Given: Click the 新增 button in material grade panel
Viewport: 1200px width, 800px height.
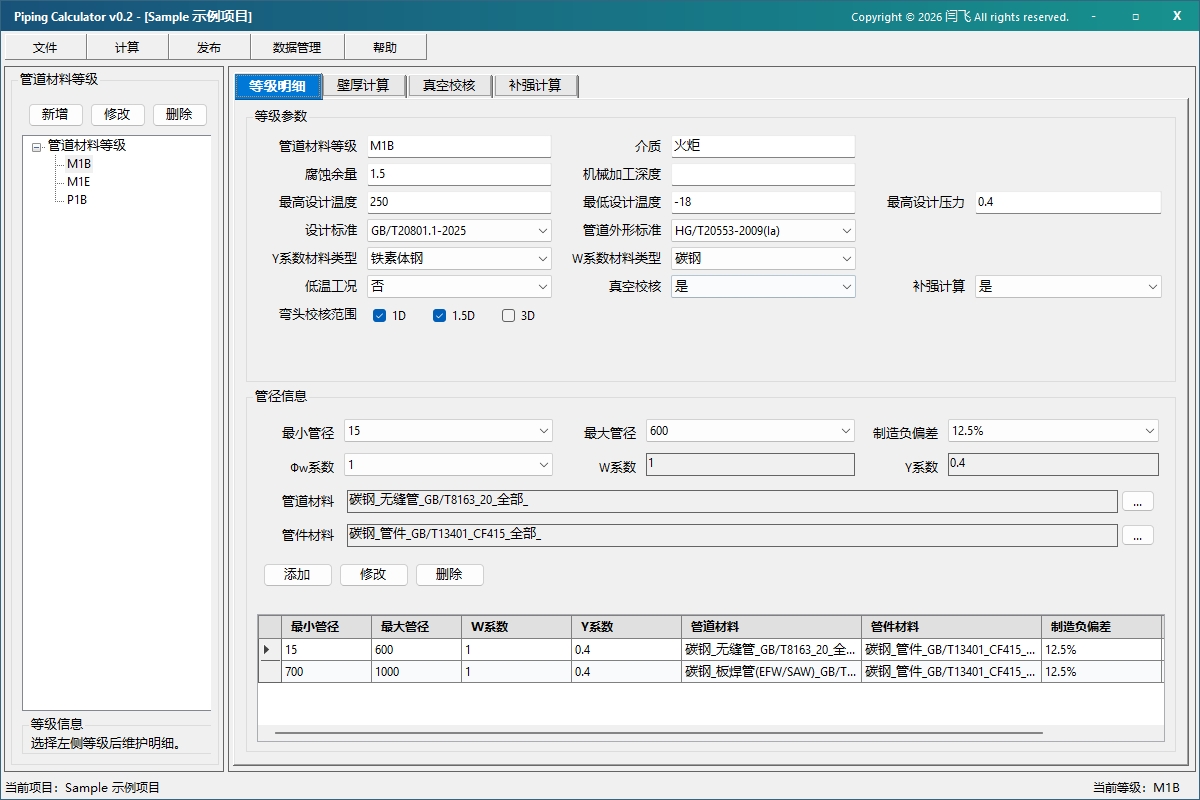Looking at the screenshot, I should coord(56,114).
